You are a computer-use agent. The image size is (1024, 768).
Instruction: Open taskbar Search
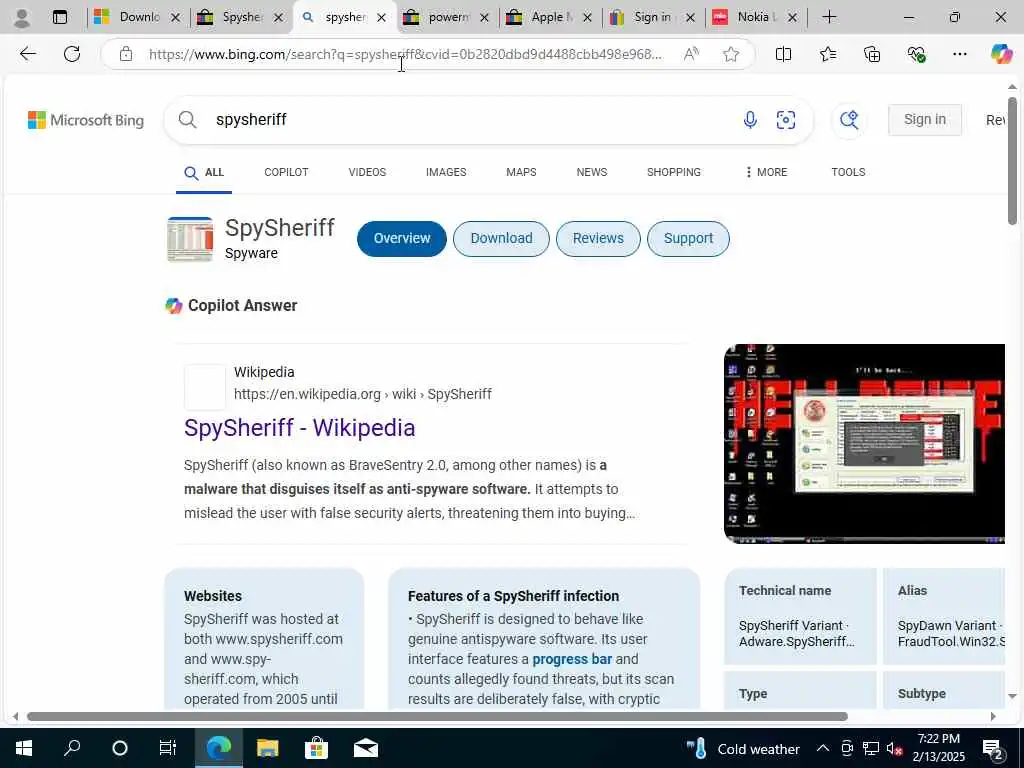[72, 748]
